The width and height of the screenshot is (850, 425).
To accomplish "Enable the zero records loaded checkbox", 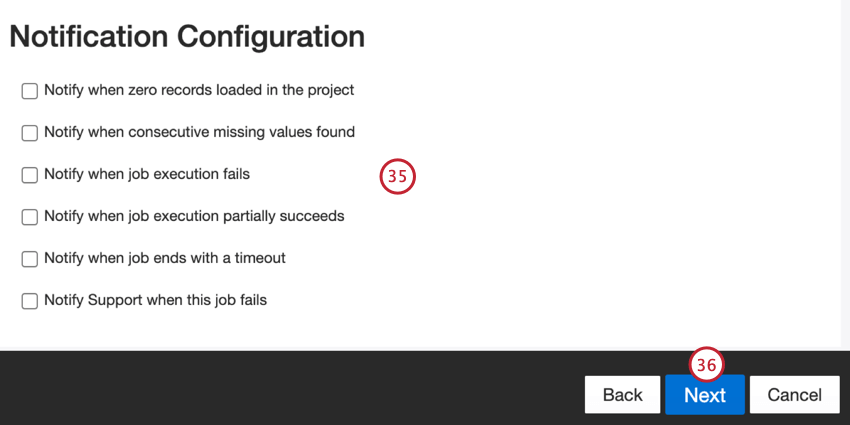I will point(30,91).
